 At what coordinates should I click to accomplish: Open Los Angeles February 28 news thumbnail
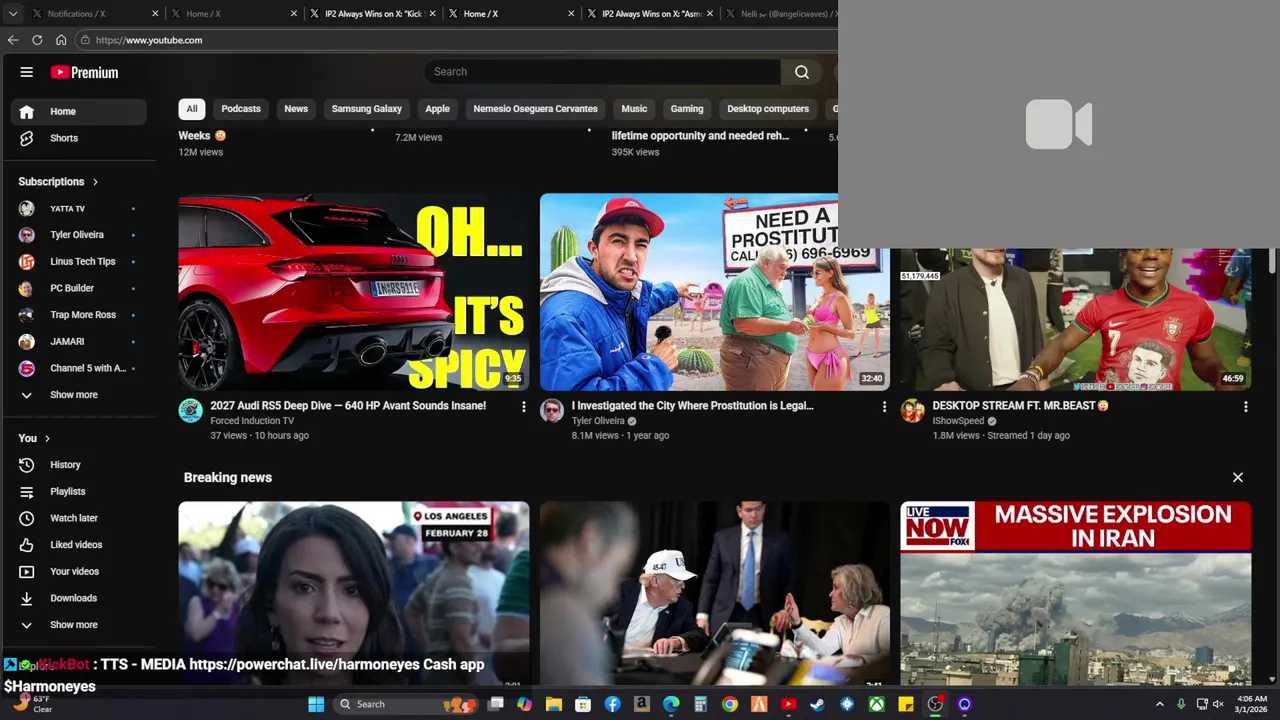pyautogui.click(x=354, y=594)
